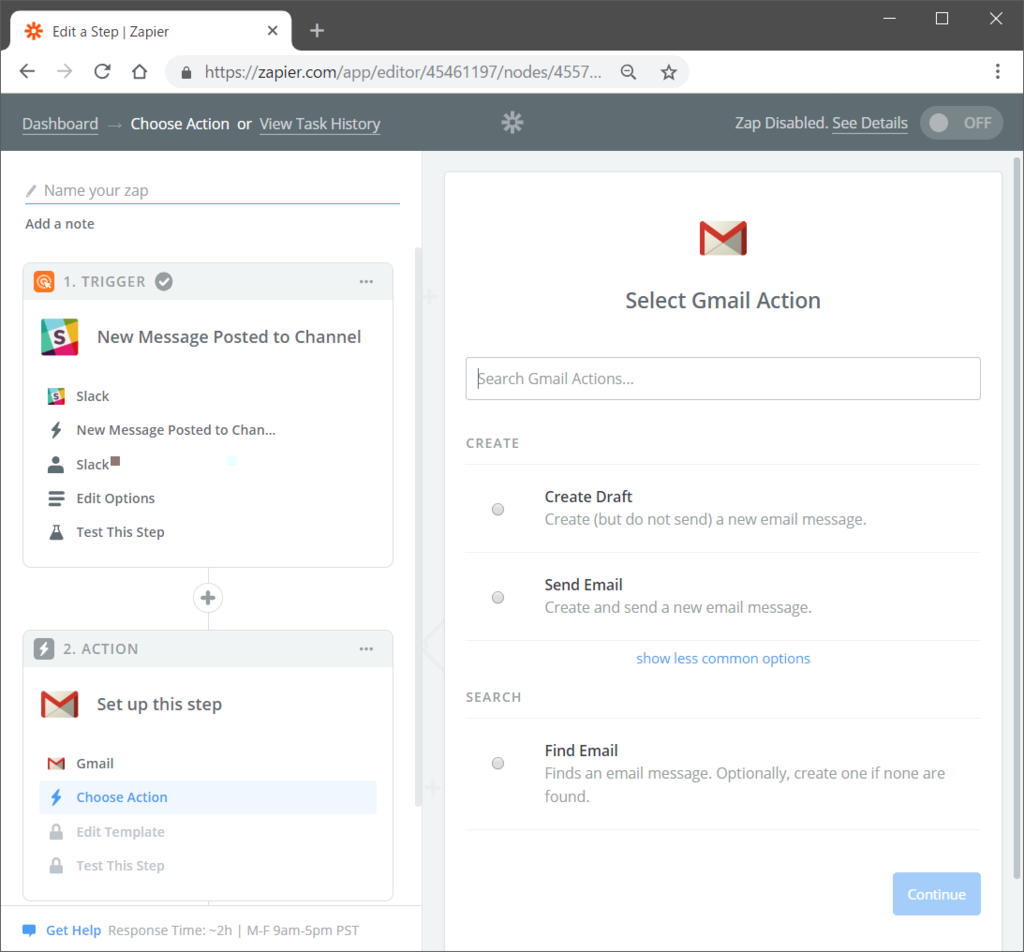Image resolution: width=1024 pixels, height=952 pixels.
Task: Click the small Gmail icon row
Action: [56, 763]
